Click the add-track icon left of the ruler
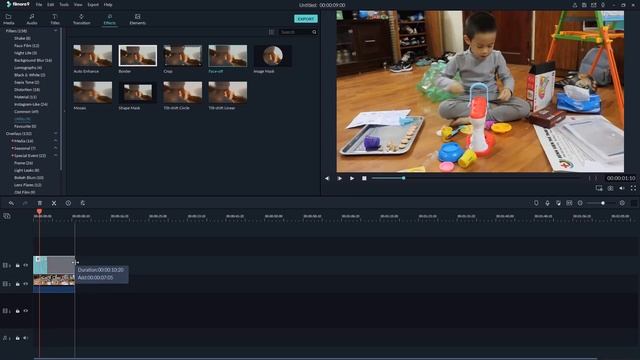Screen dimensions: 640x360 7,216
